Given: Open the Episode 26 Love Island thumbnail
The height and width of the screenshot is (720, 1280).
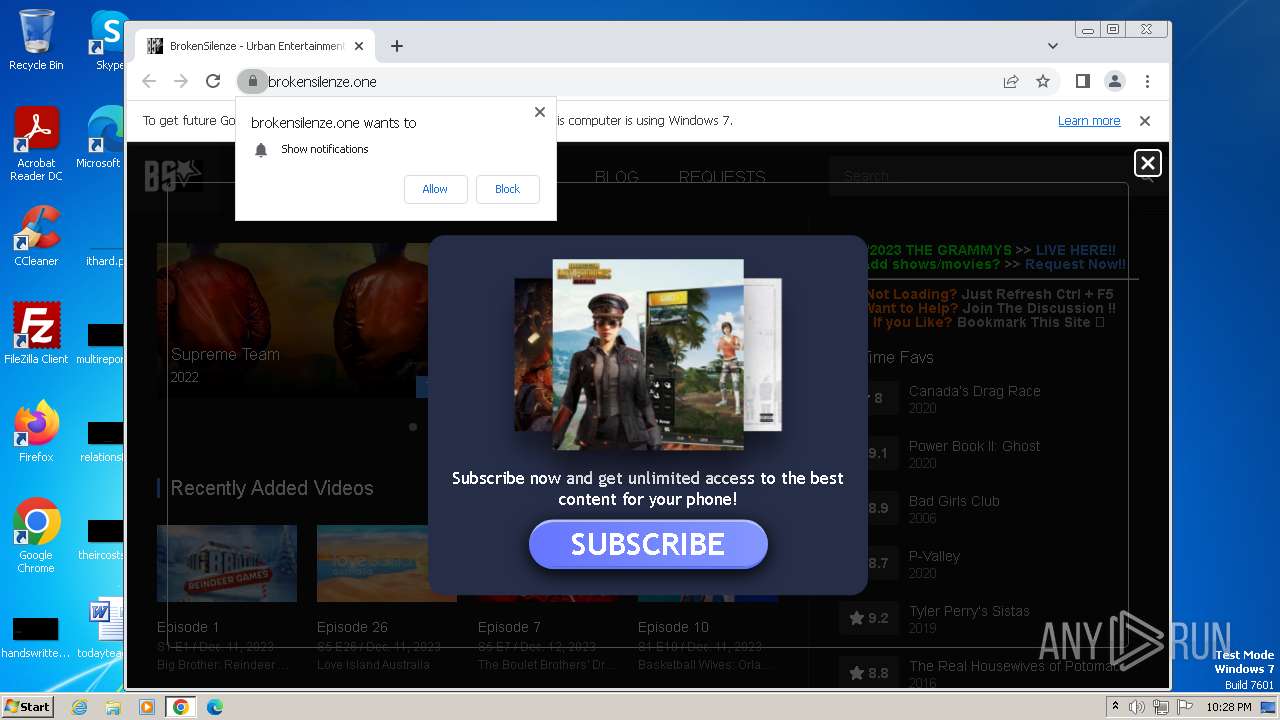Looking at the screenshot, I should pos(387,564).
